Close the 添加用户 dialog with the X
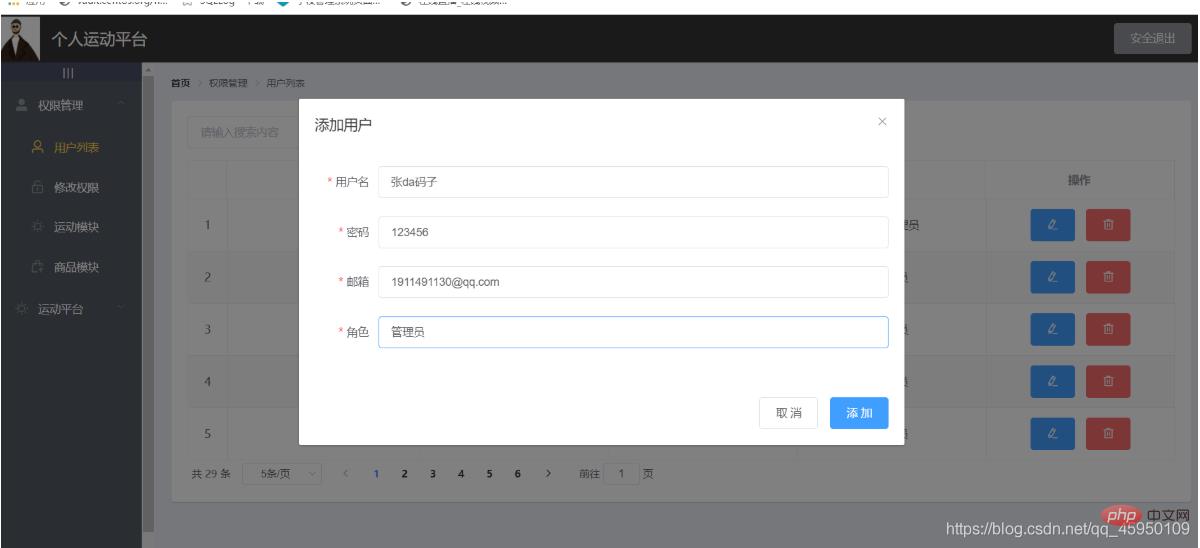 (881, 122)
